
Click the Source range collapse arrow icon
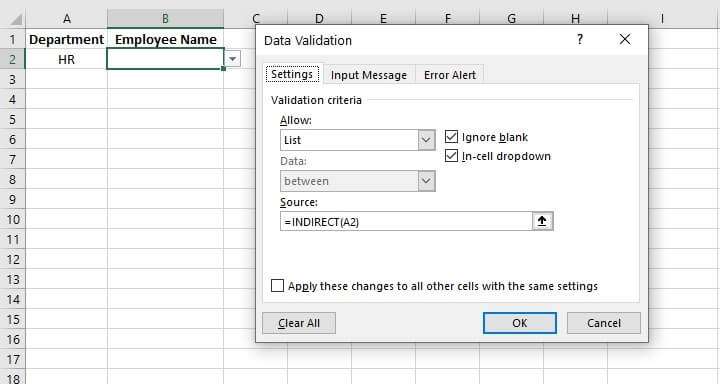click(542, 221)
